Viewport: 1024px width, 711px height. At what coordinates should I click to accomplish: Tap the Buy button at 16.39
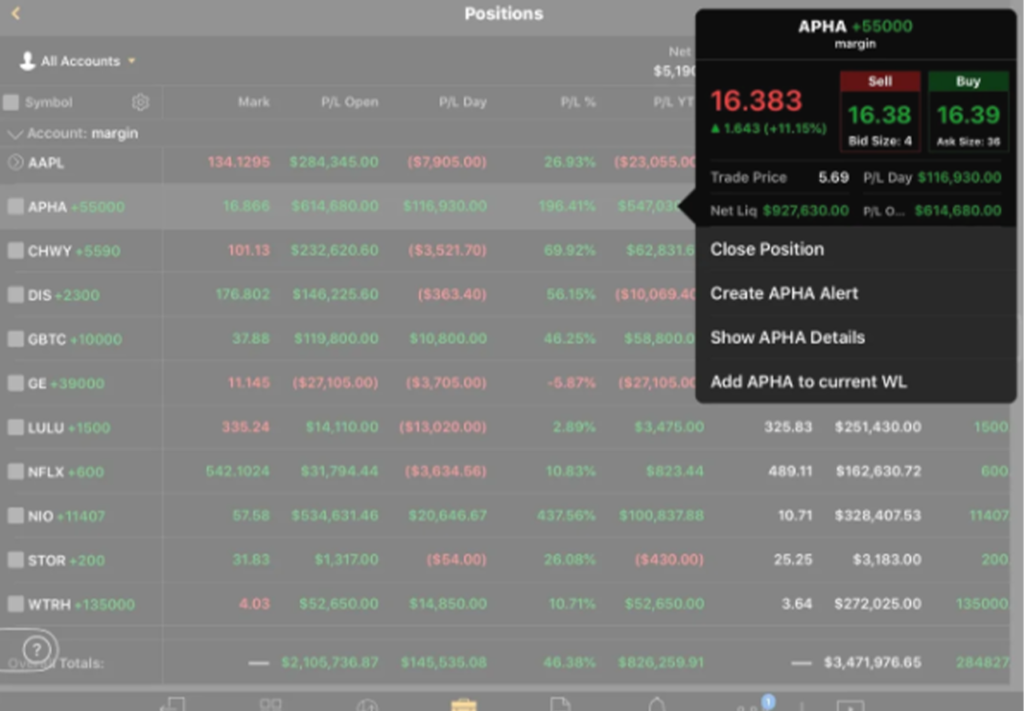click(x=968, y=111)
